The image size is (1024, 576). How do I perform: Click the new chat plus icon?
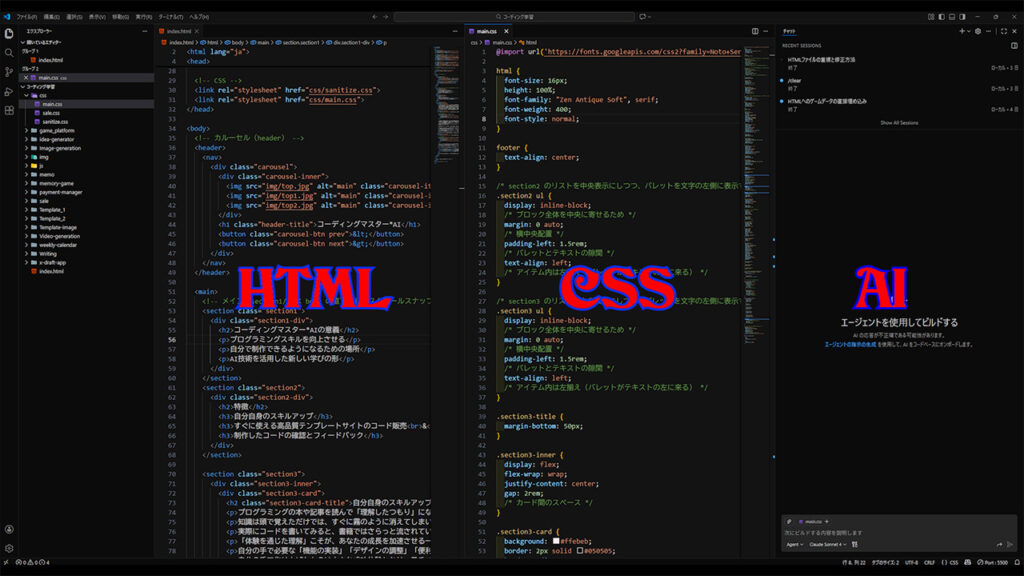(x=961, y=31)
